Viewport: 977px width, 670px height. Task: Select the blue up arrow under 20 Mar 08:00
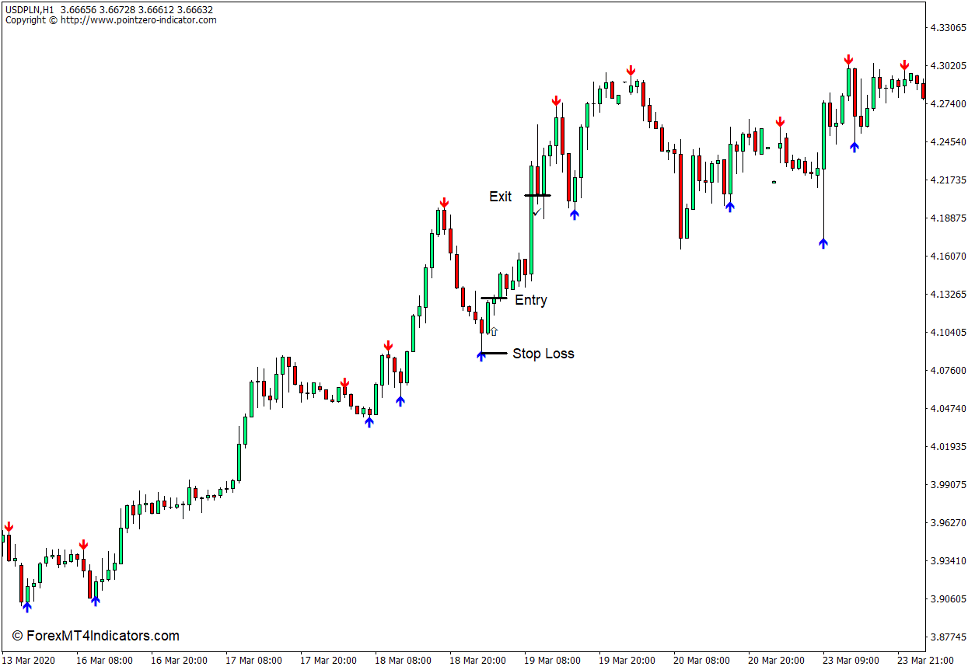click(x=730, y=207)
